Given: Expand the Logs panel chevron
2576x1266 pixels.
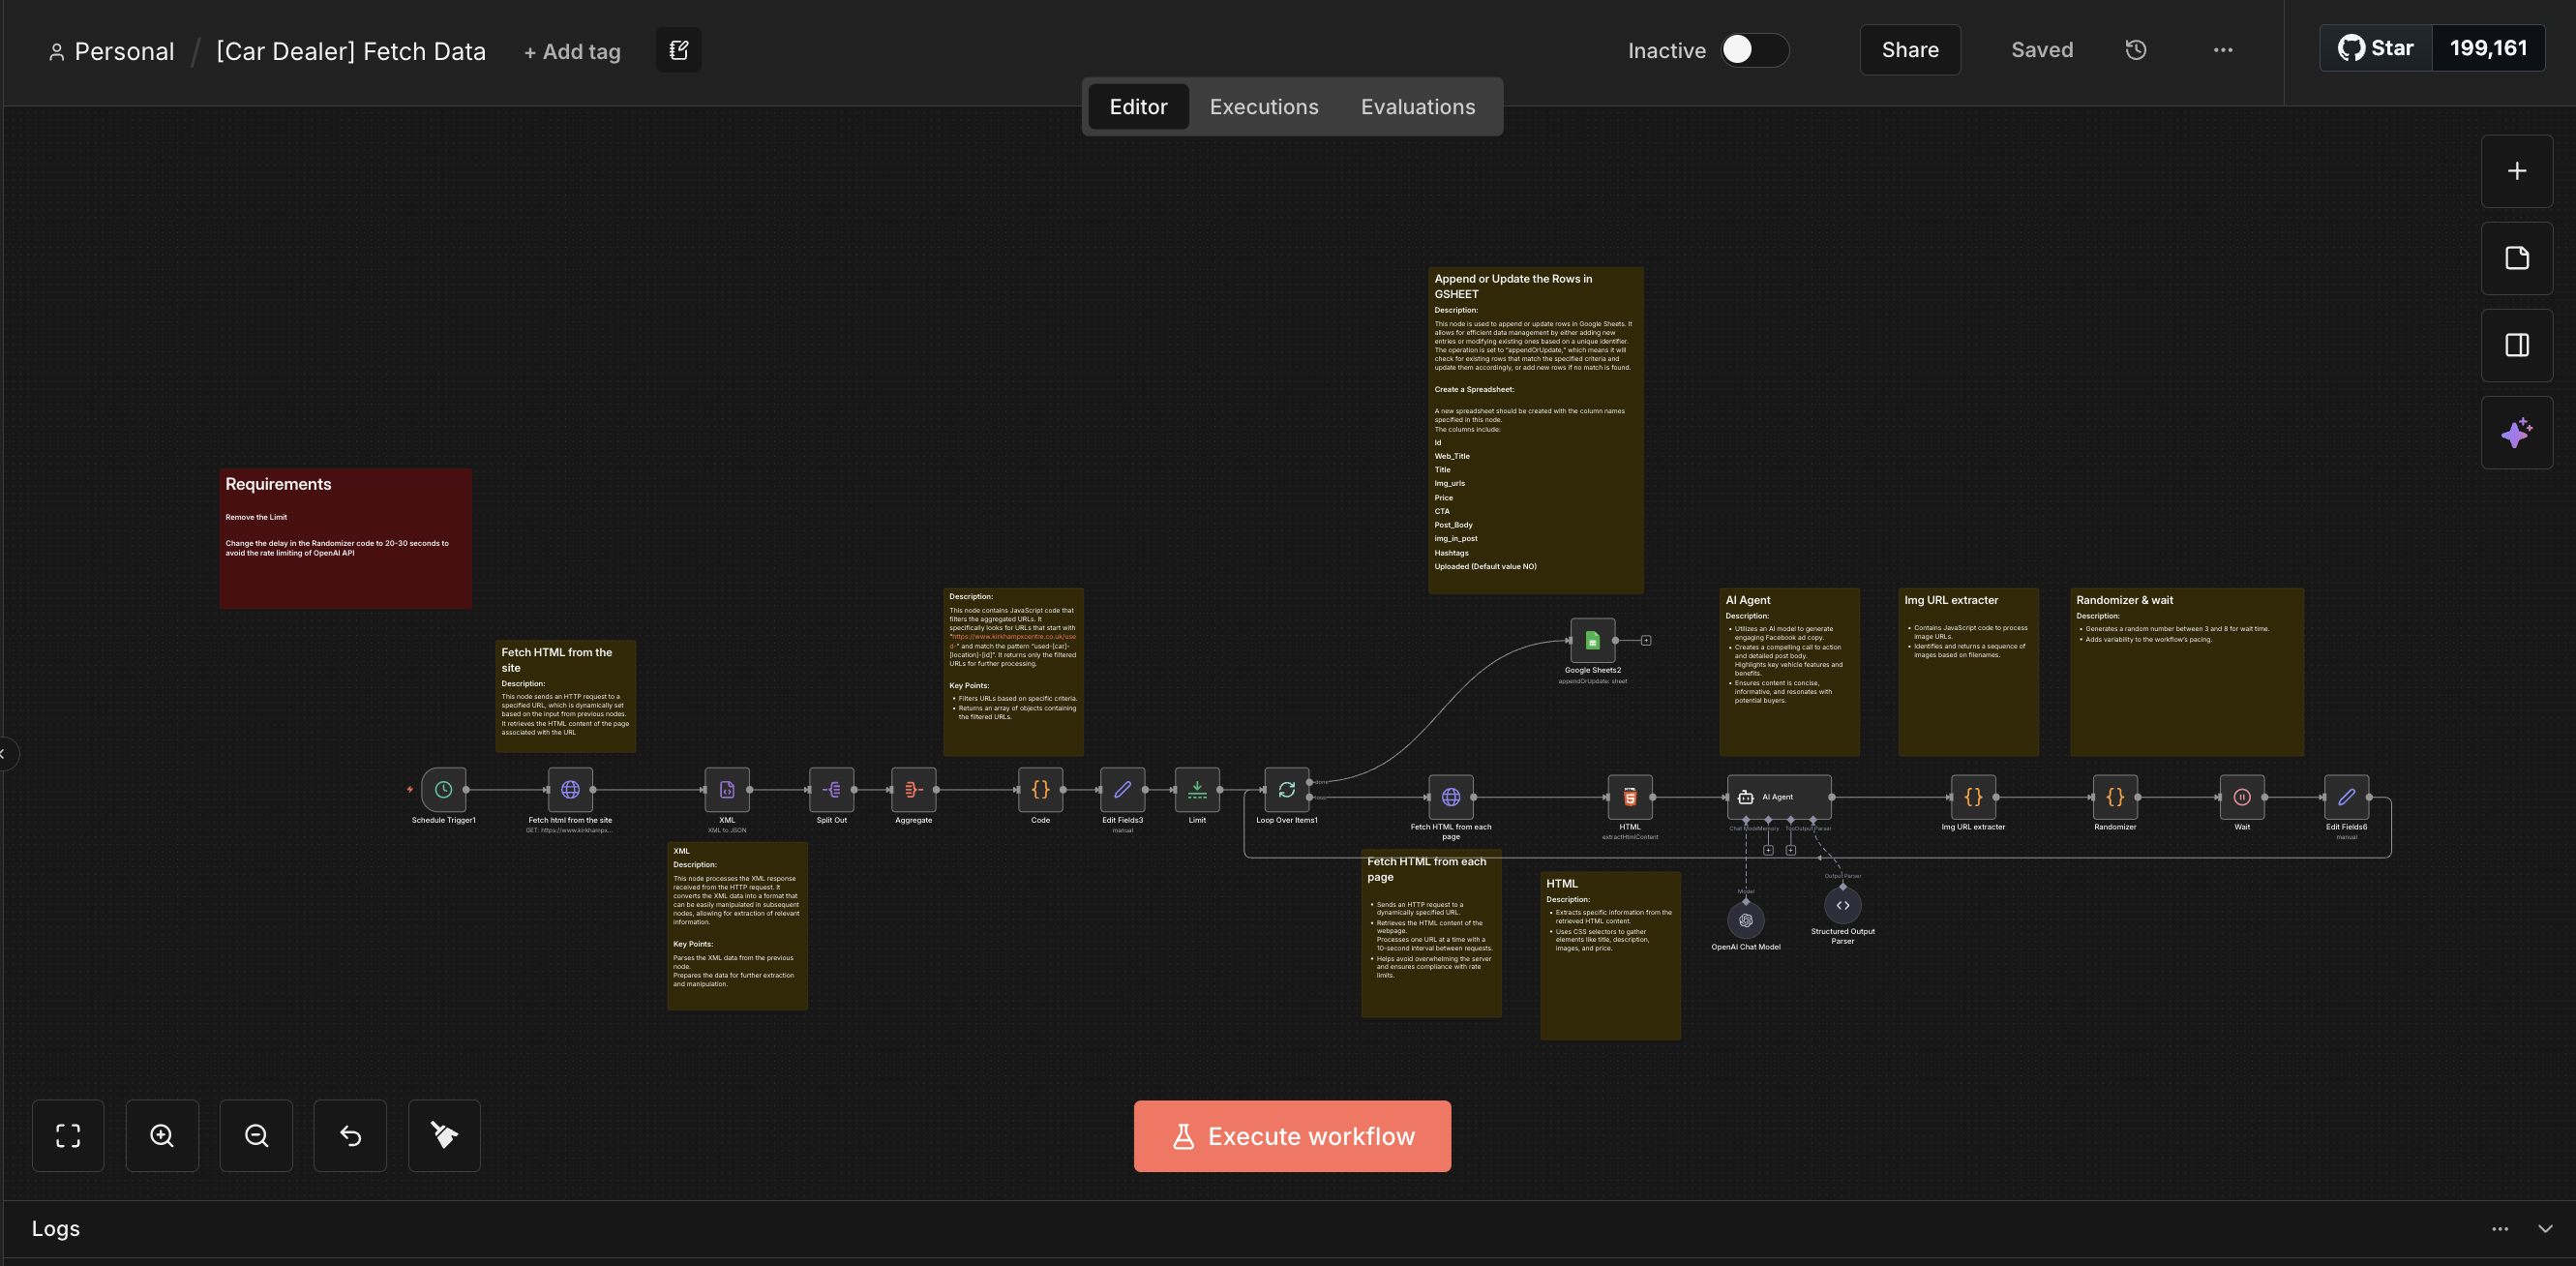Looking at the screenshot, I should pyautogui.click(x=2545, y=1229).
